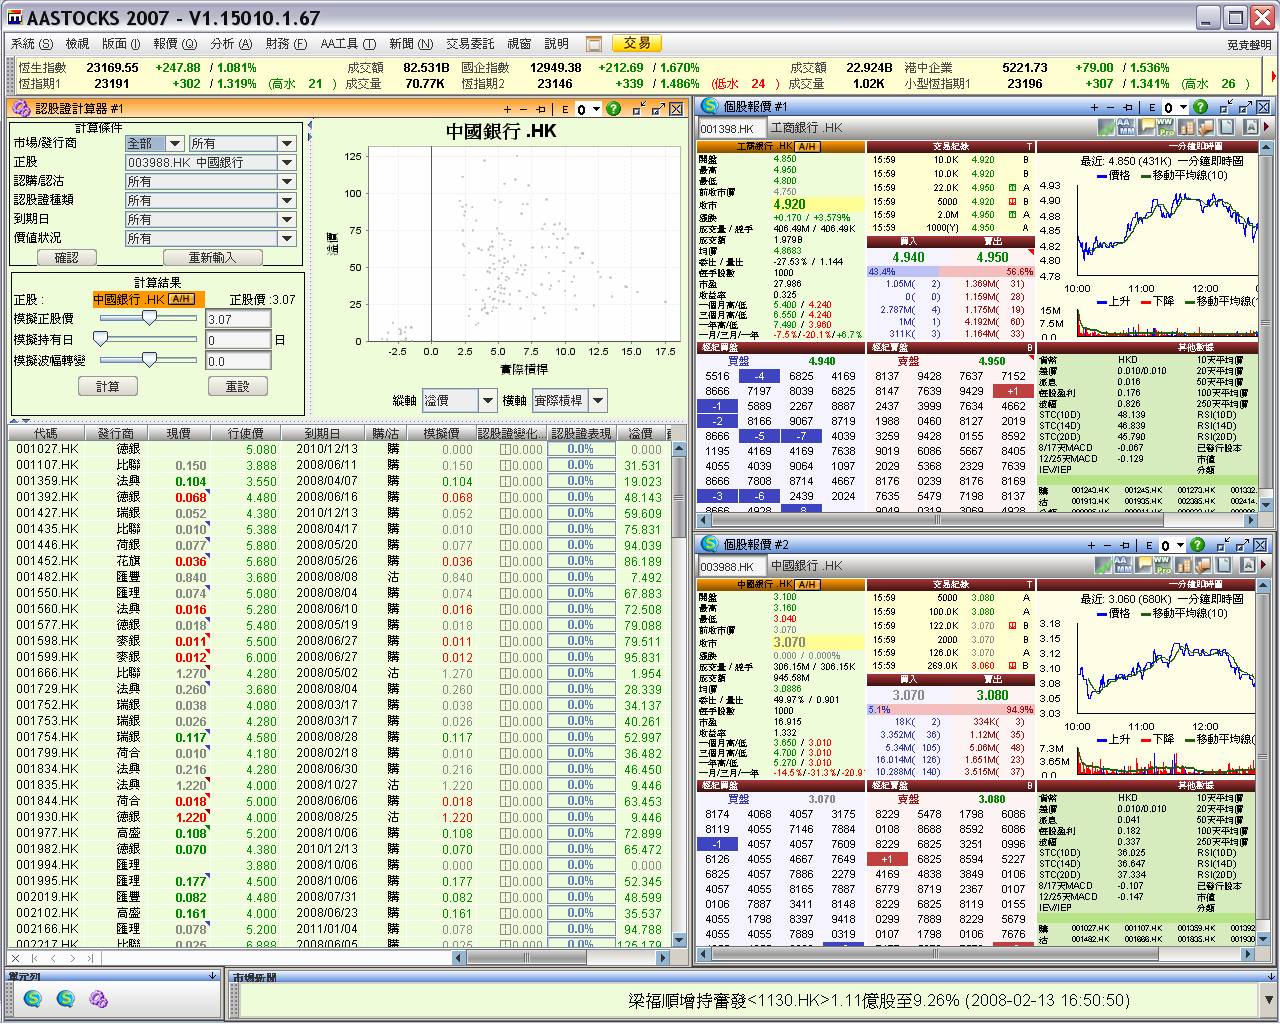Click 重新輸入 button
The height and width of the screenshot is (1024, 1280).
(x=212, y=257)
